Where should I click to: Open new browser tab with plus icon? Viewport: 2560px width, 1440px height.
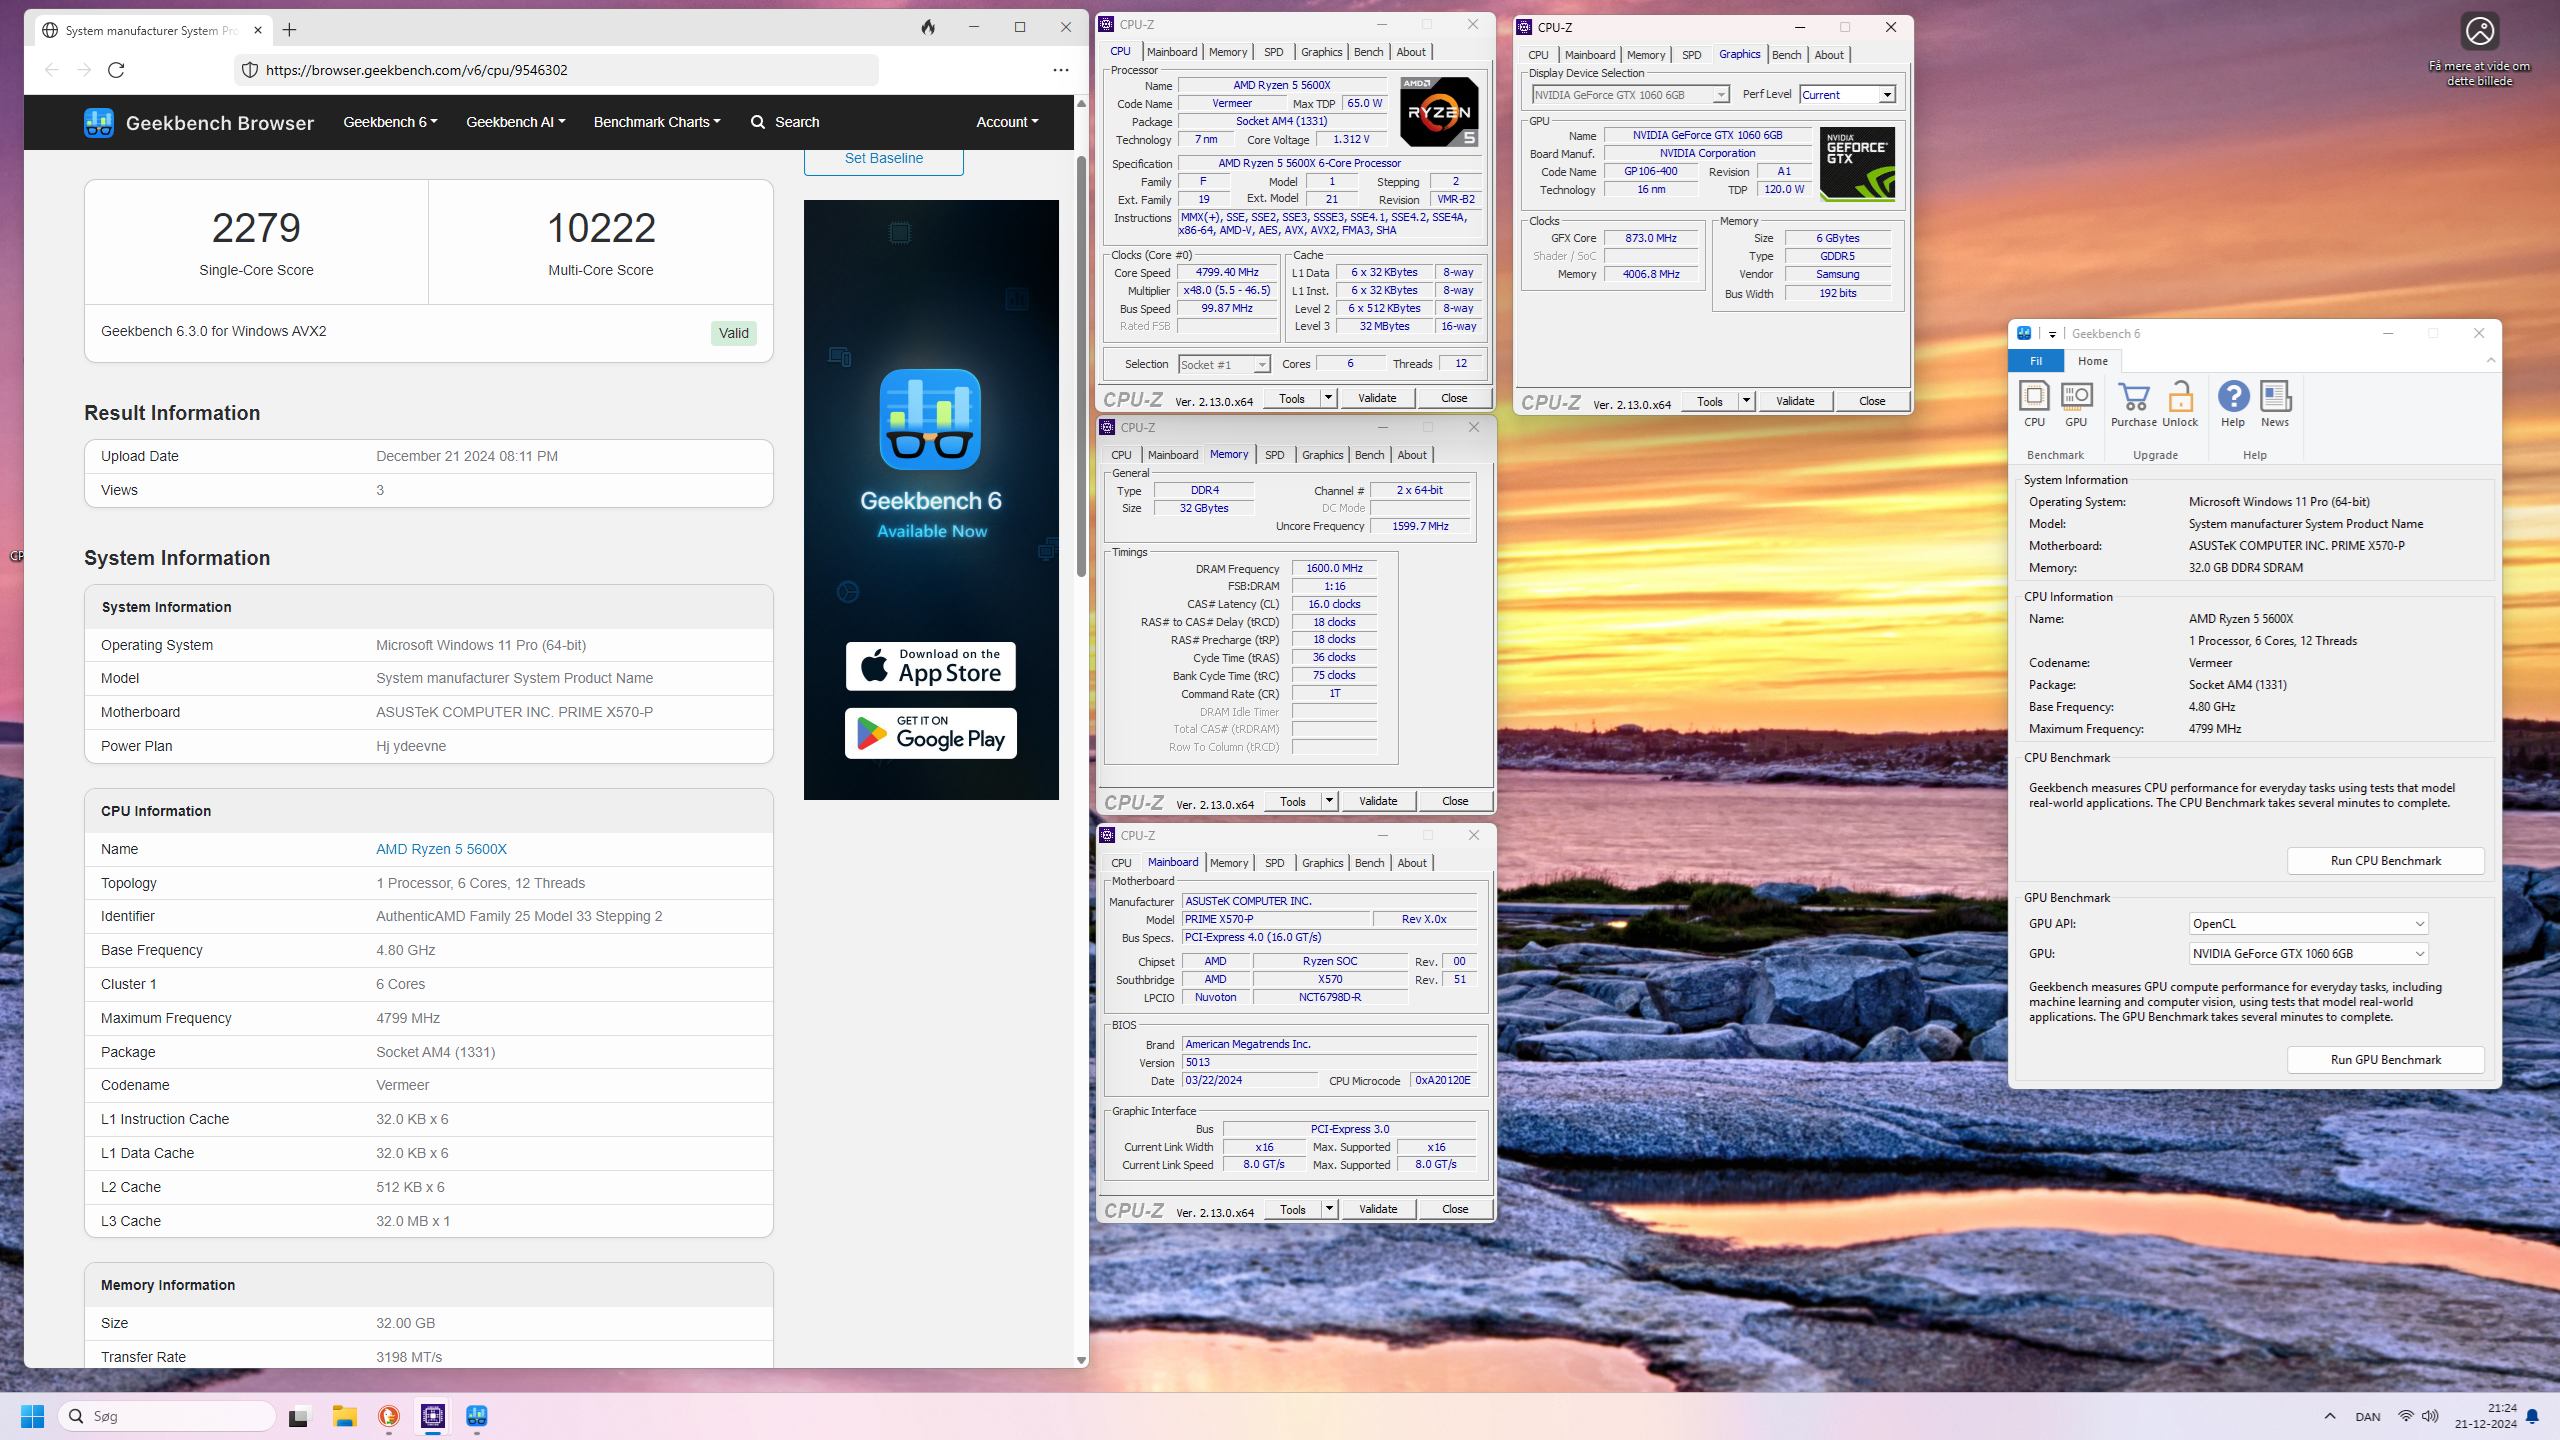tap(289, 30)
